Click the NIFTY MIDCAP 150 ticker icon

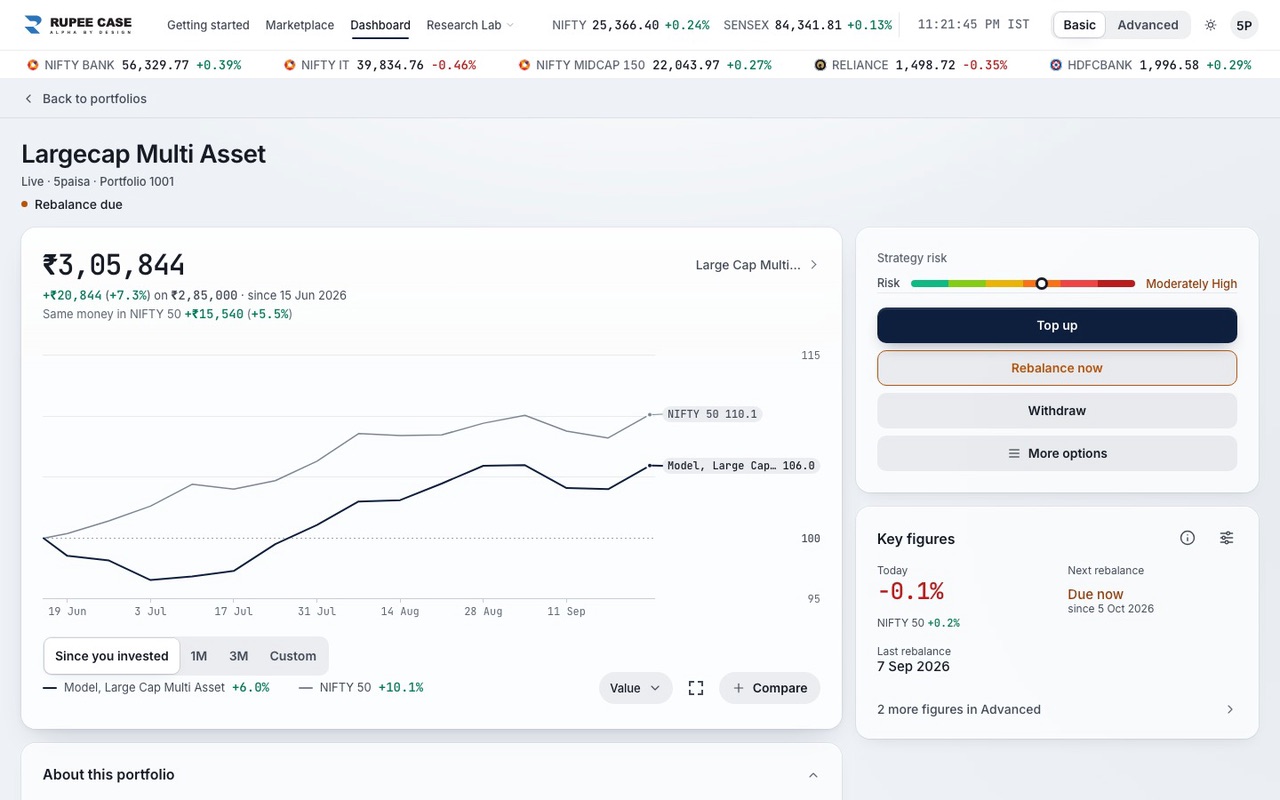[x=524, y=65]
